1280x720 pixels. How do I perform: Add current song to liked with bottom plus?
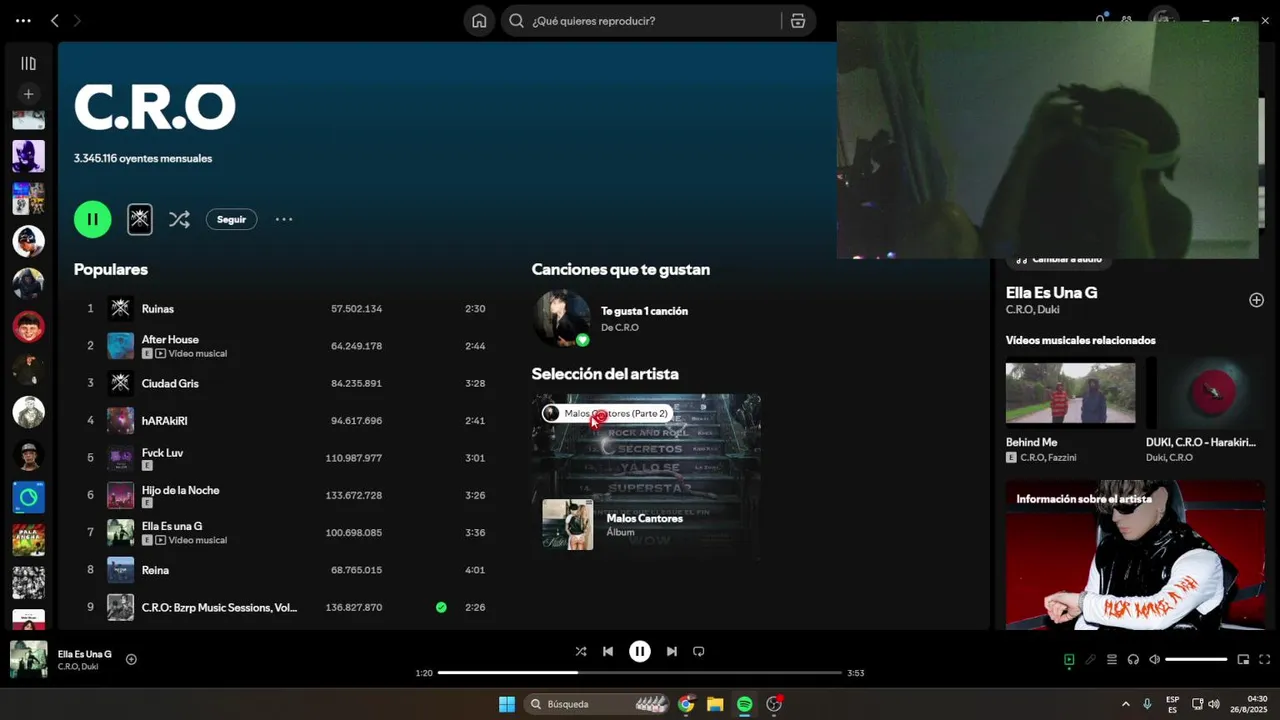[131, 659]
